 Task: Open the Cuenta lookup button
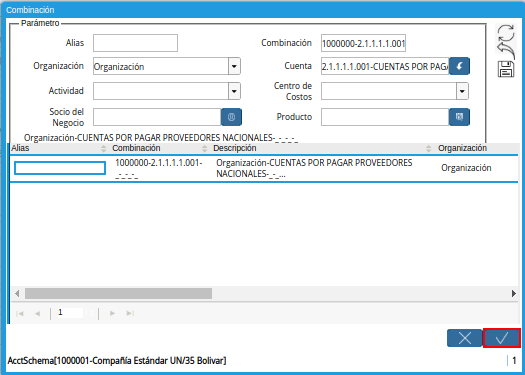(x=459, y=66)
